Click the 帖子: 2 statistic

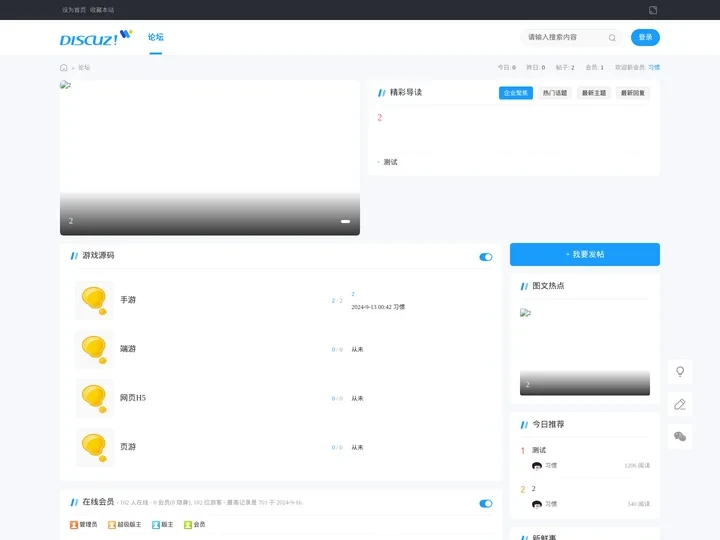coord(565,68)
